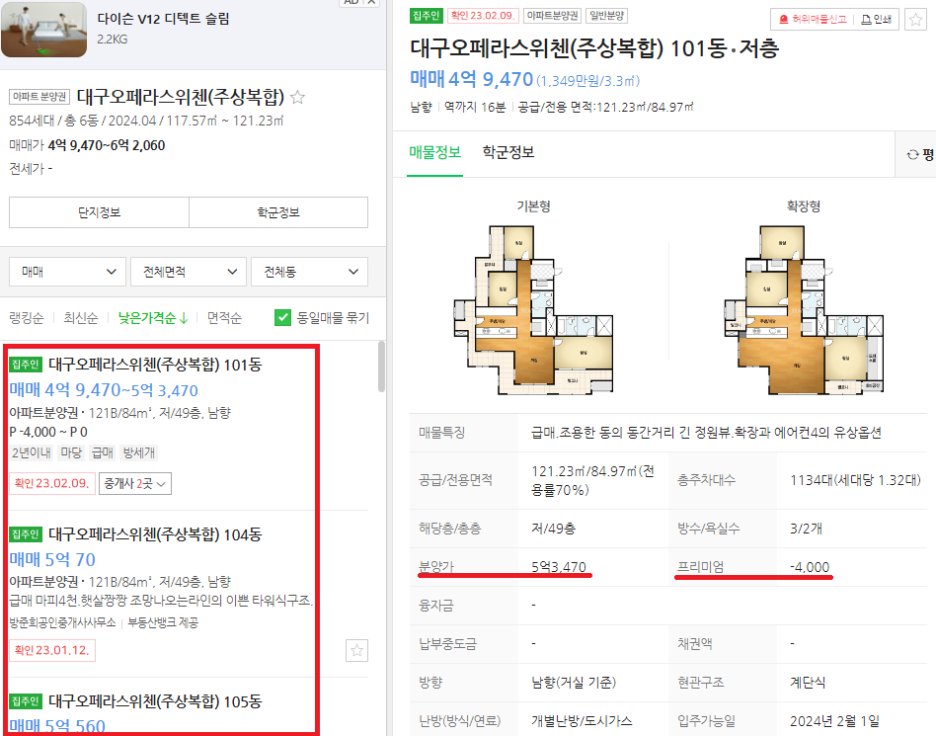Favorite the 104동 listing with star

pyautogui.click(x=356, y=650)
